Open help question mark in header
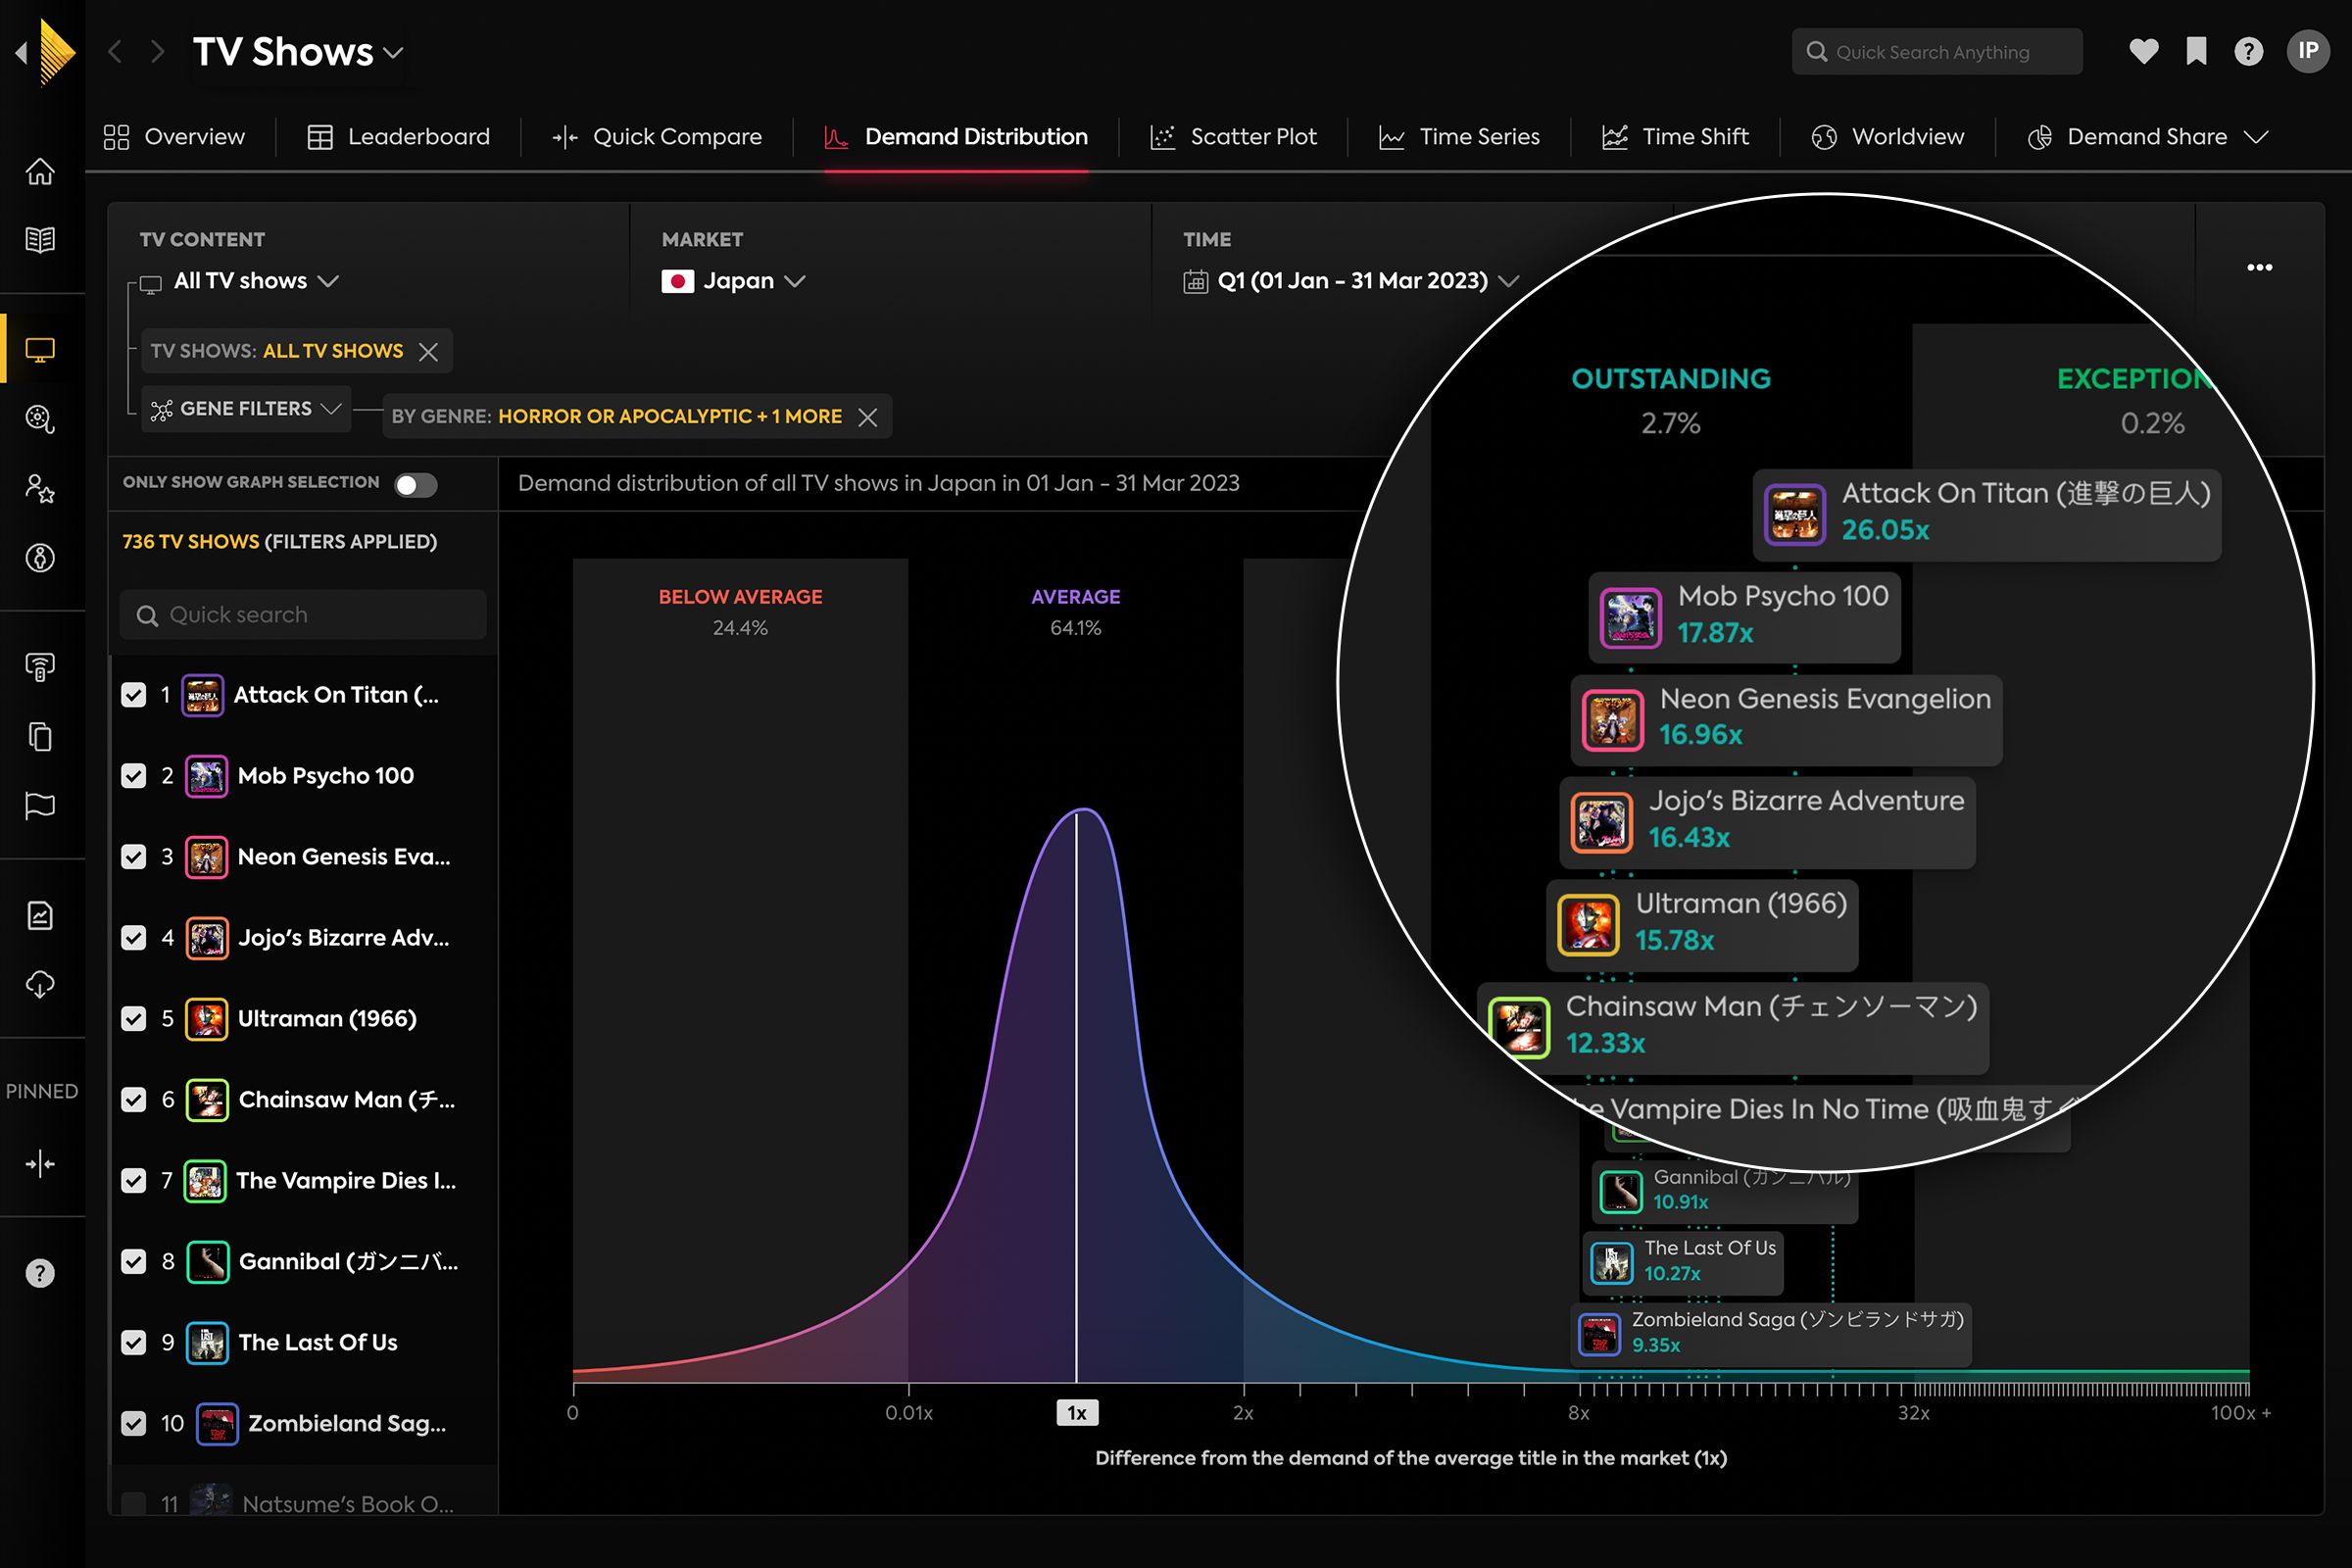This screenshot has width=2352, height=1568. [x=2249, y=51]
